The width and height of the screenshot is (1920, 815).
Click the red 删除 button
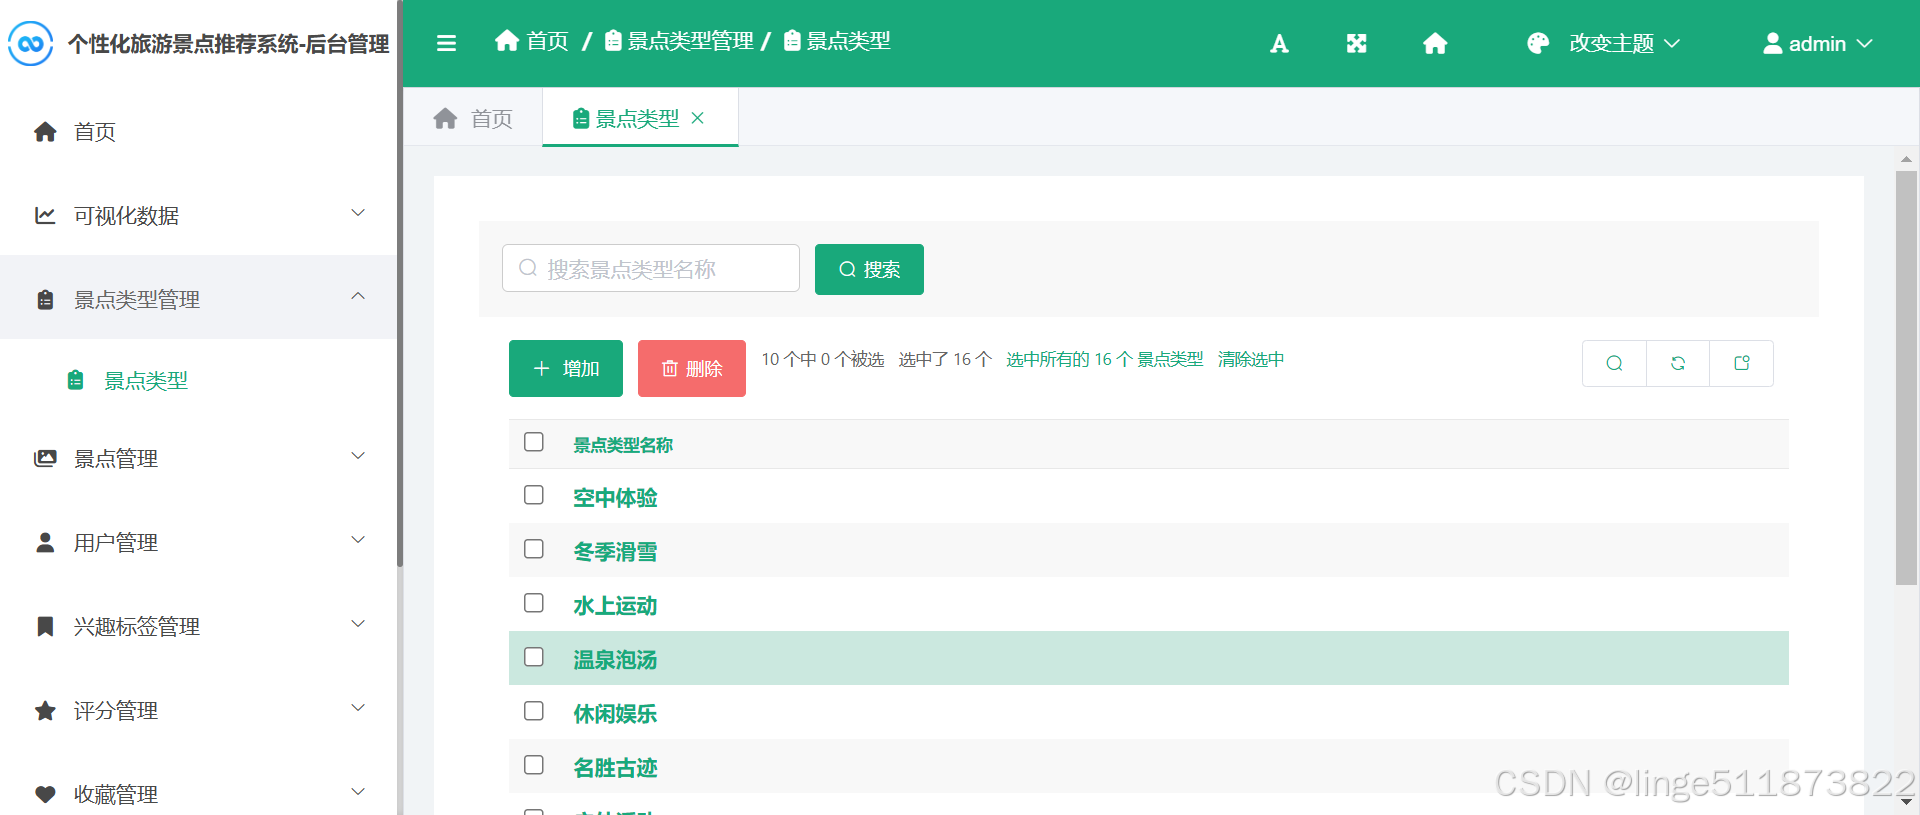coord(692,368)
